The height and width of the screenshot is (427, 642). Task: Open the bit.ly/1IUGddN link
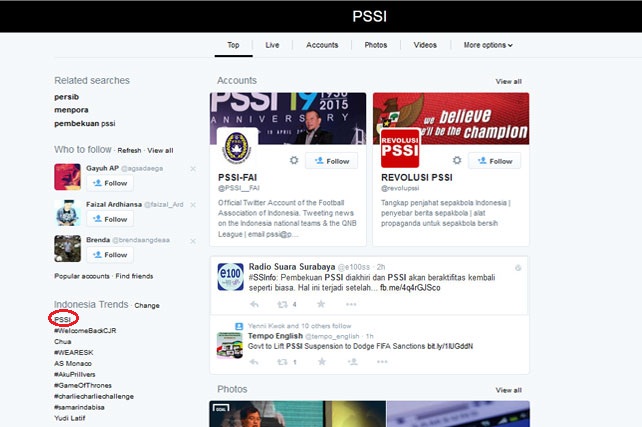[x=450, y=346]
